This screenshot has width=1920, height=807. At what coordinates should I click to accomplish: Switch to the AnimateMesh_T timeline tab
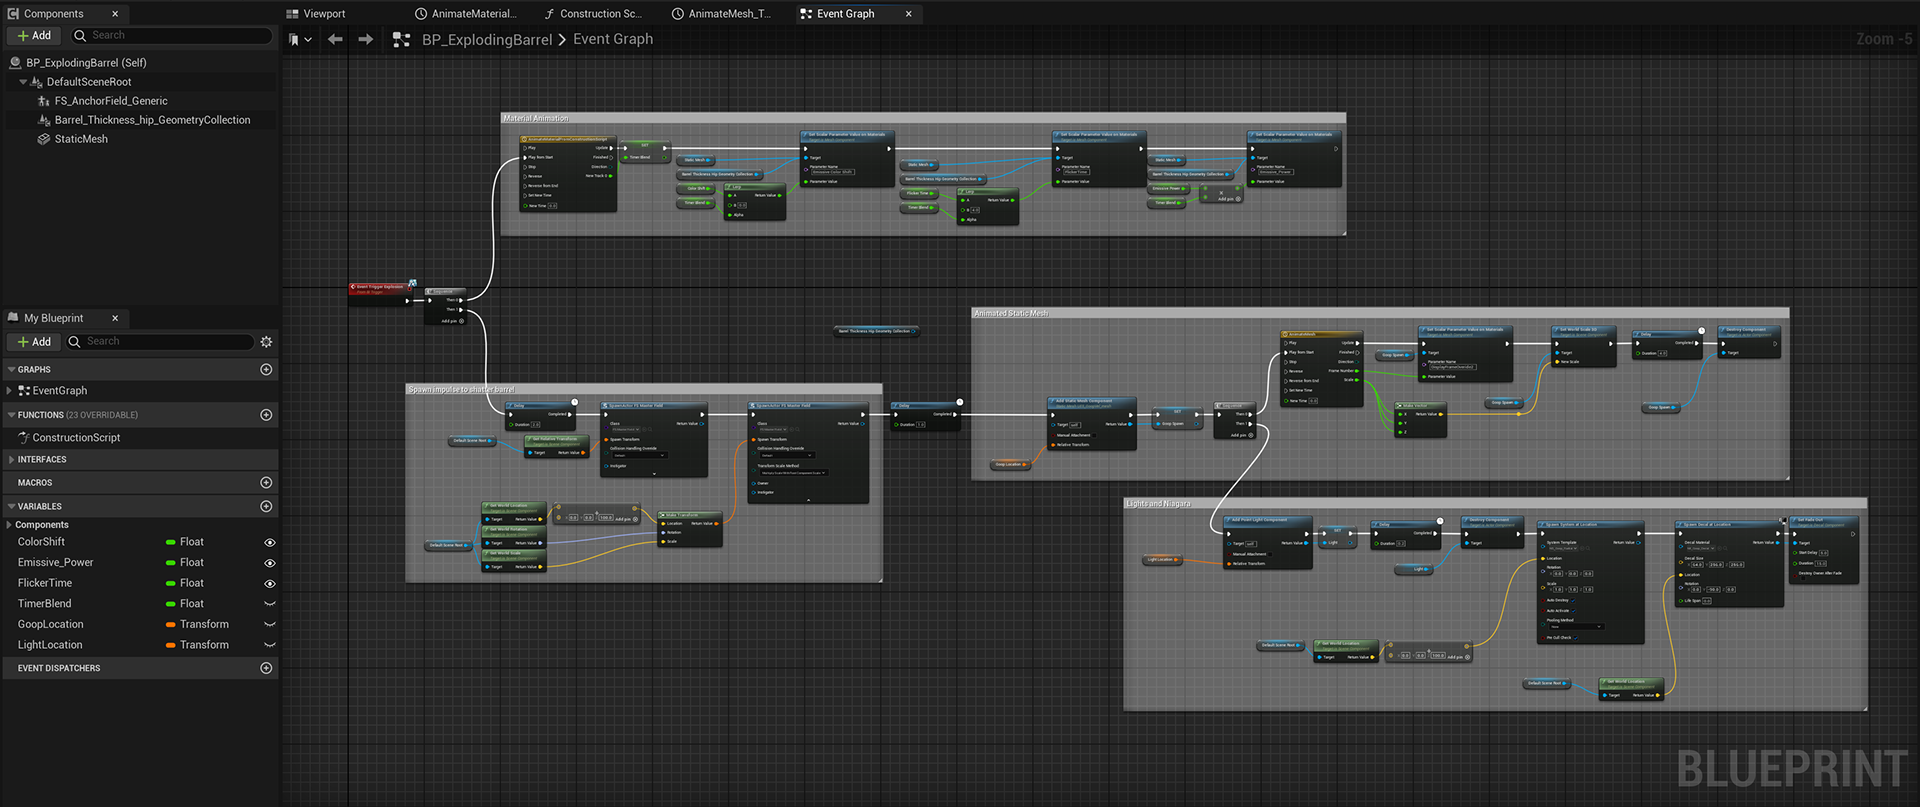click(x=721, y=14)
